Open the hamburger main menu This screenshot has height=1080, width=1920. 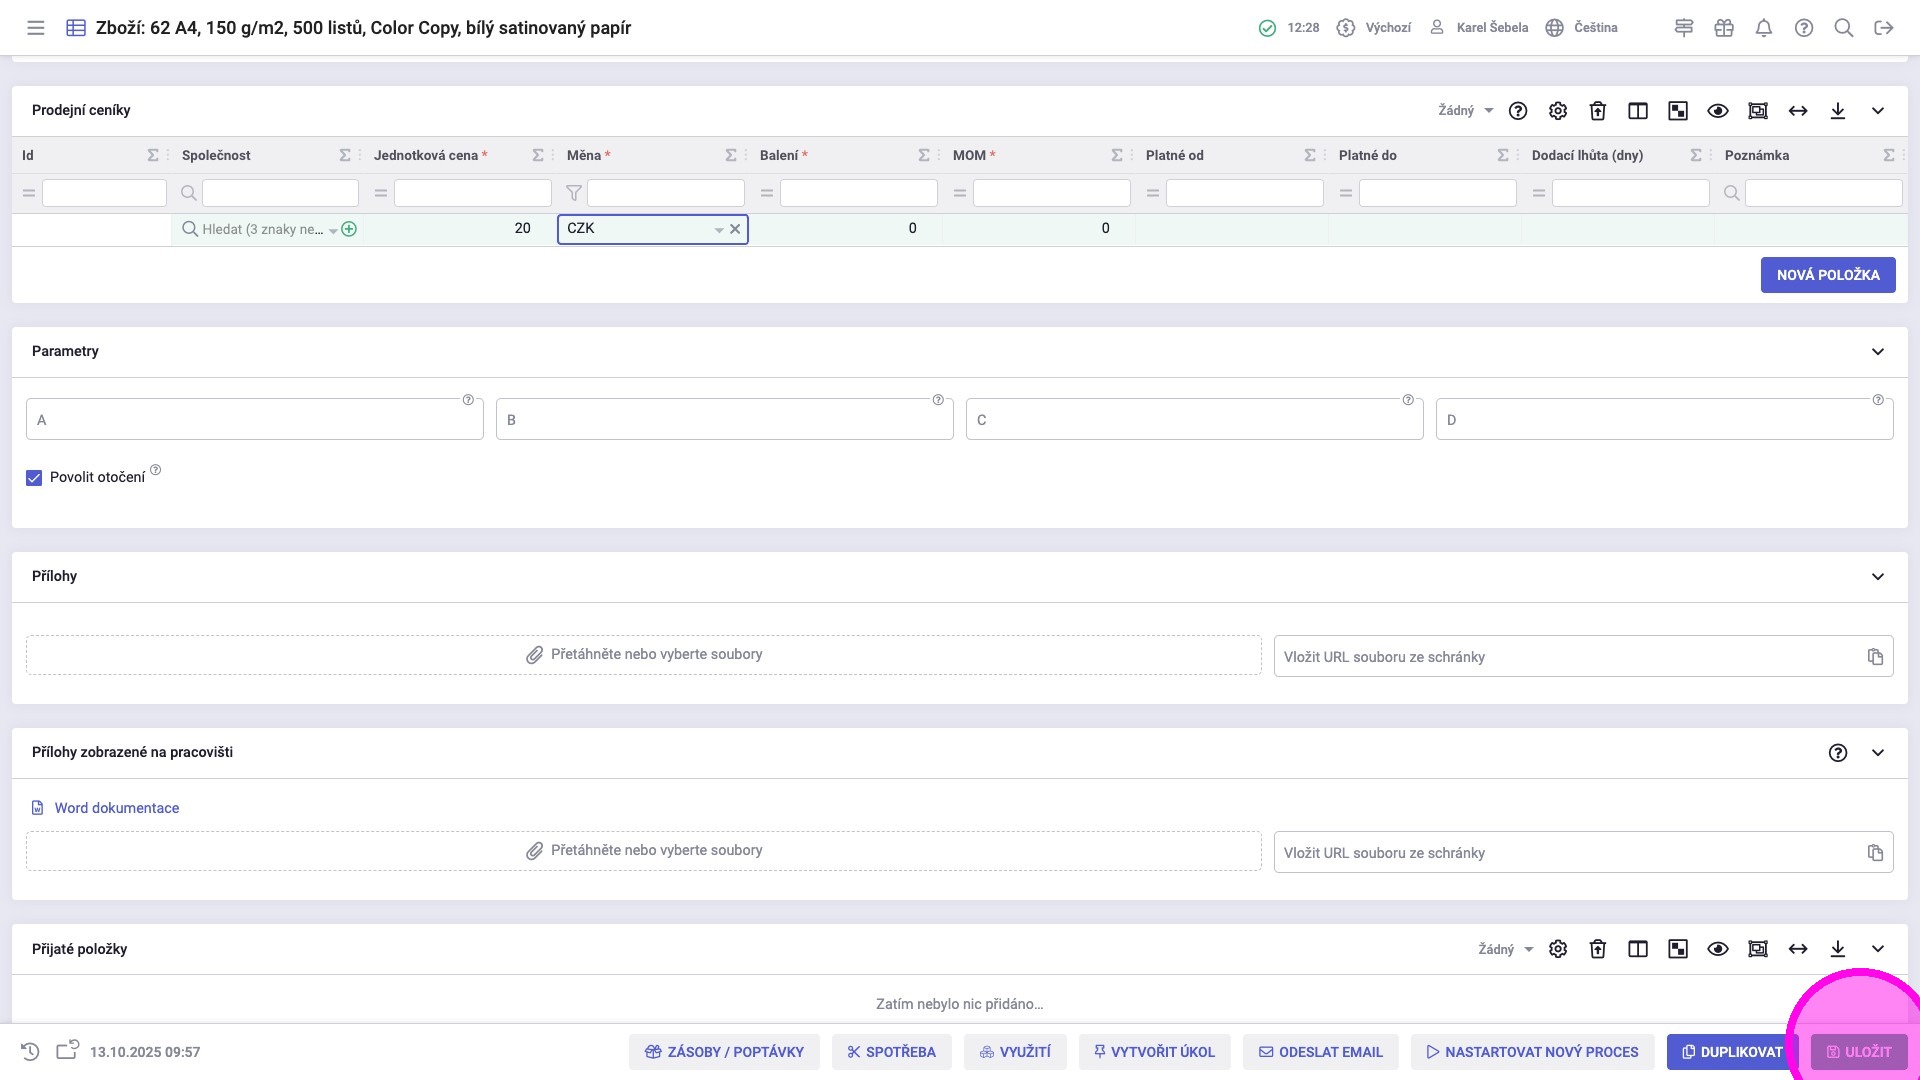(36, 28)
